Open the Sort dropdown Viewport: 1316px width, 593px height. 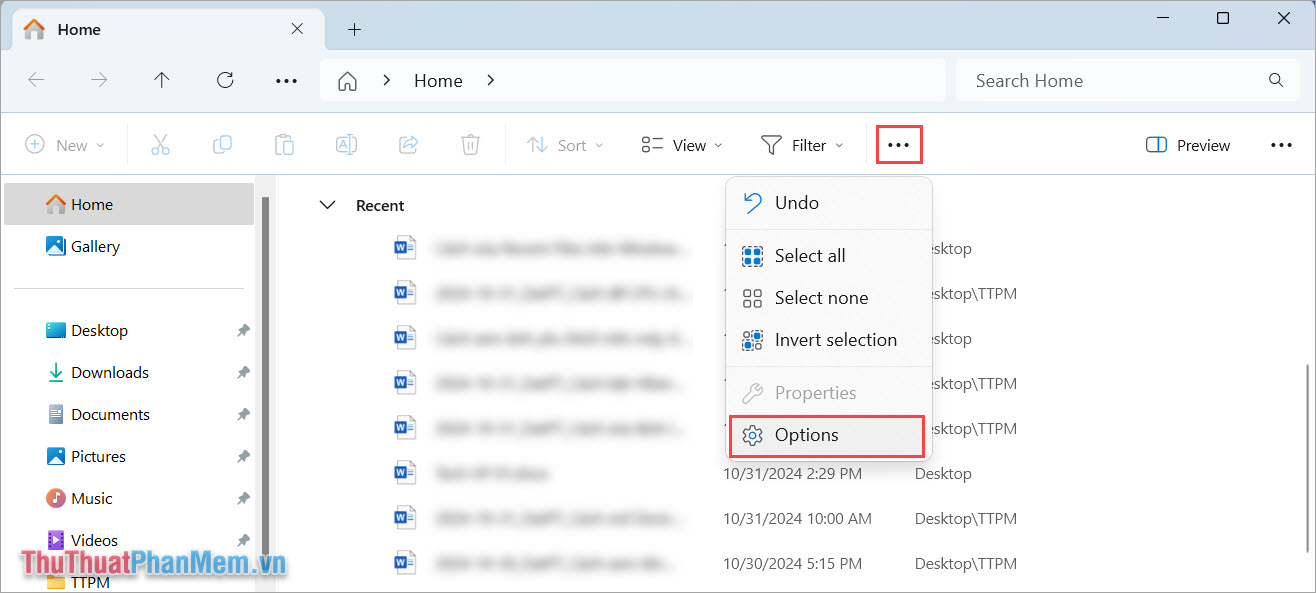click(565, 144)
